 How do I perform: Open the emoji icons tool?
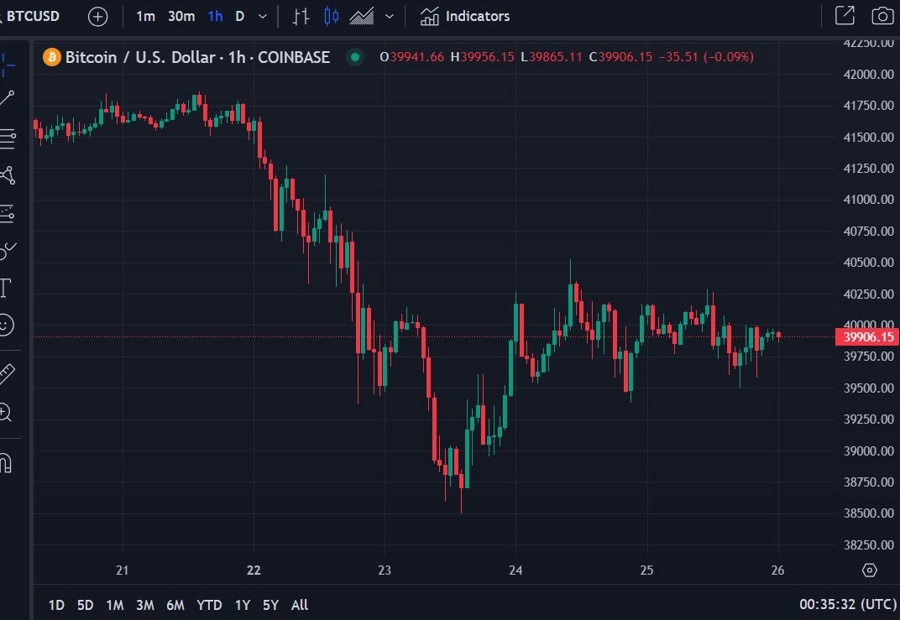(6, 325)
